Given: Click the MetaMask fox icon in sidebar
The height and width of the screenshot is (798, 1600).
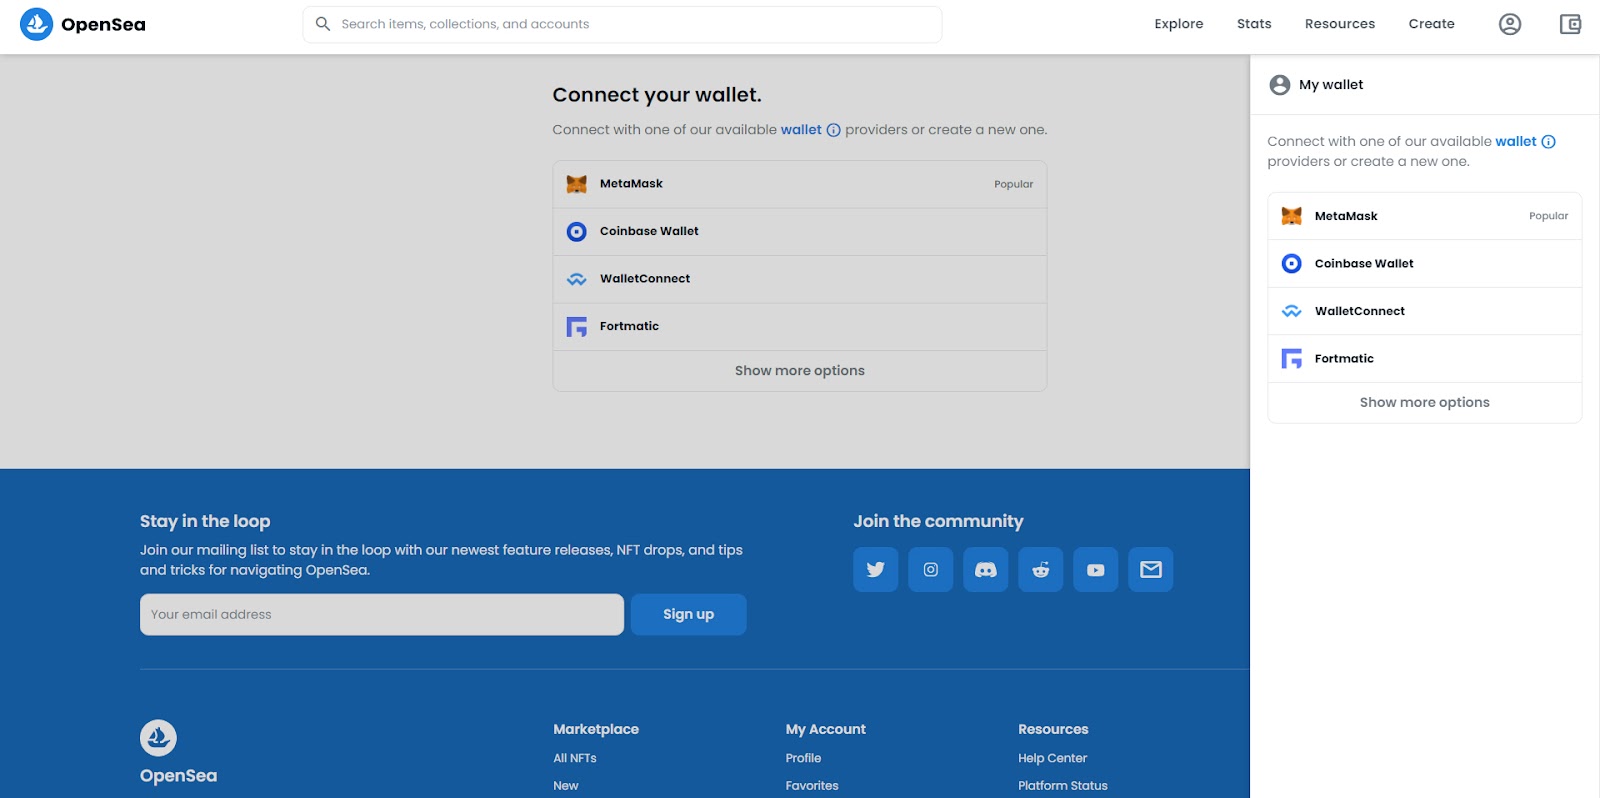Looking at the screenshot, I should pyautogui.click(x=1292, y=216).
